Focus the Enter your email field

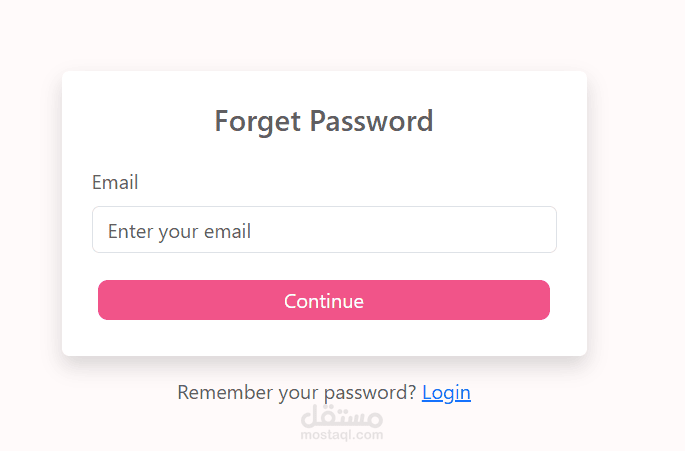click(324, 229)
